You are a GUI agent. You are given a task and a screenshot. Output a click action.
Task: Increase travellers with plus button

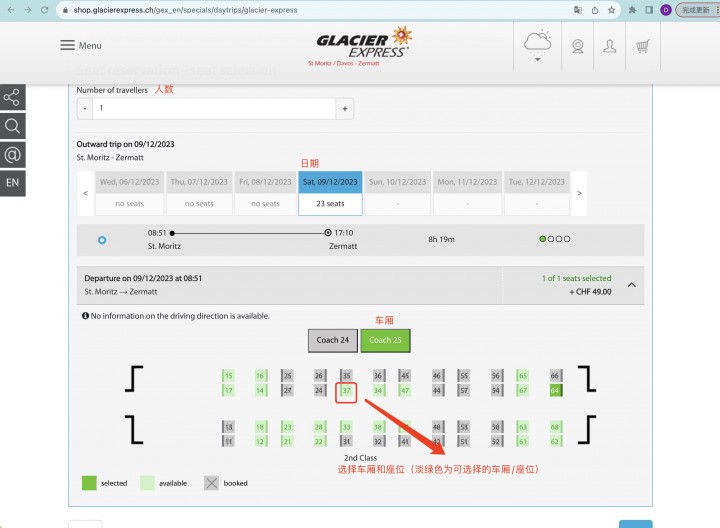(x=345, y=109)
